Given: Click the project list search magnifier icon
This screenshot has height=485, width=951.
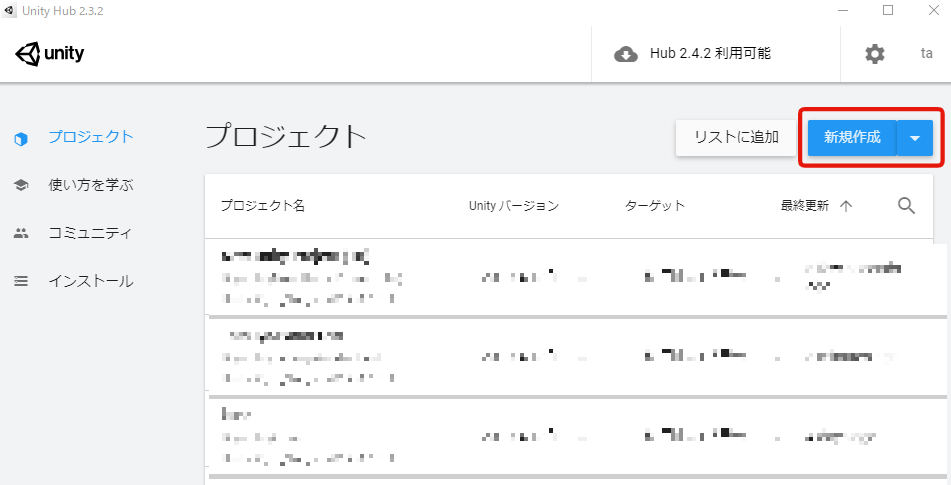Looking at the screenshot, I should pyautogui.click(x=906, y=206).
